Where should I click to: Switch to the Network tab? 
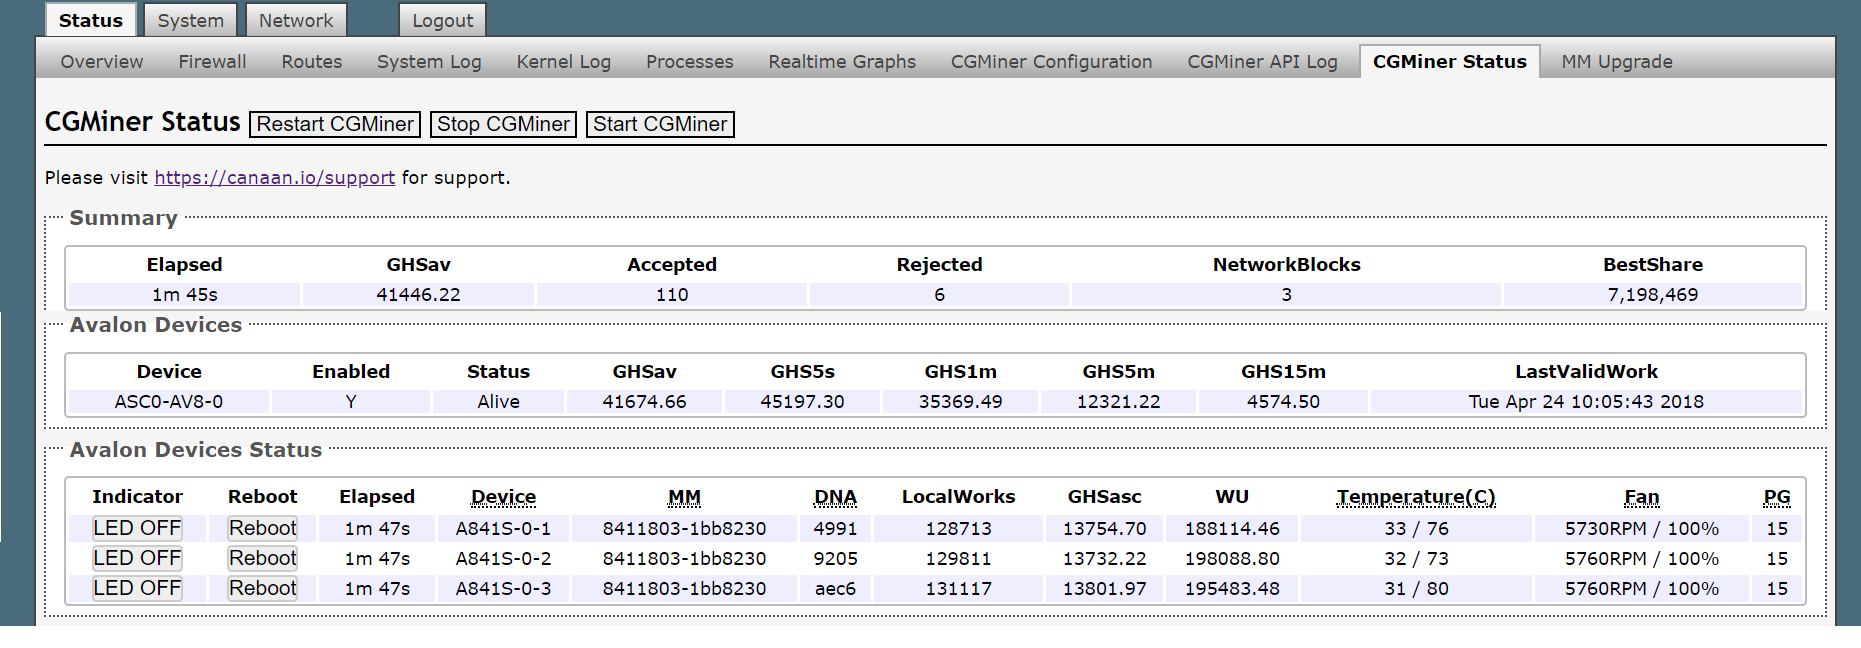point(296,20)
